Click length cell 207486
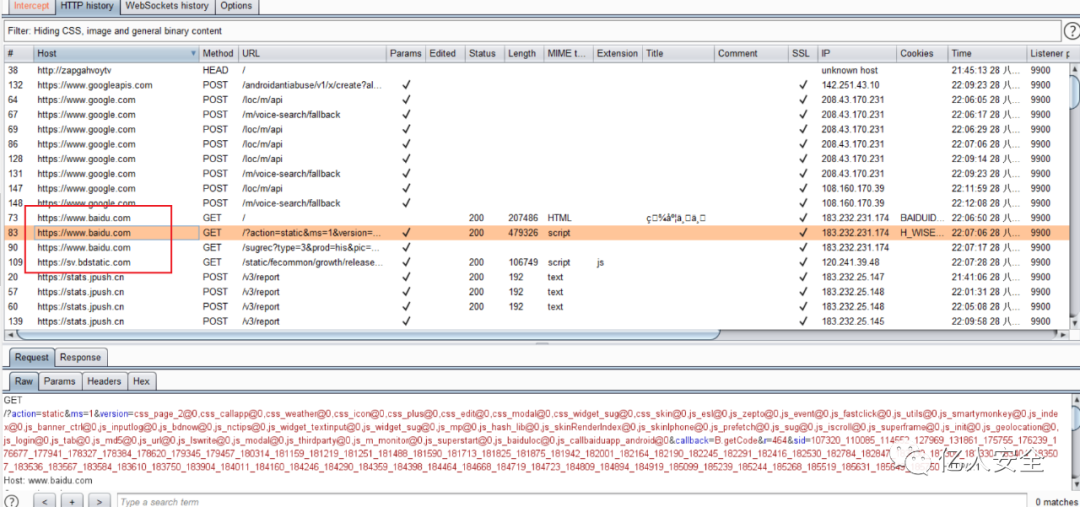1080x507 pixels. pos(522,218)
